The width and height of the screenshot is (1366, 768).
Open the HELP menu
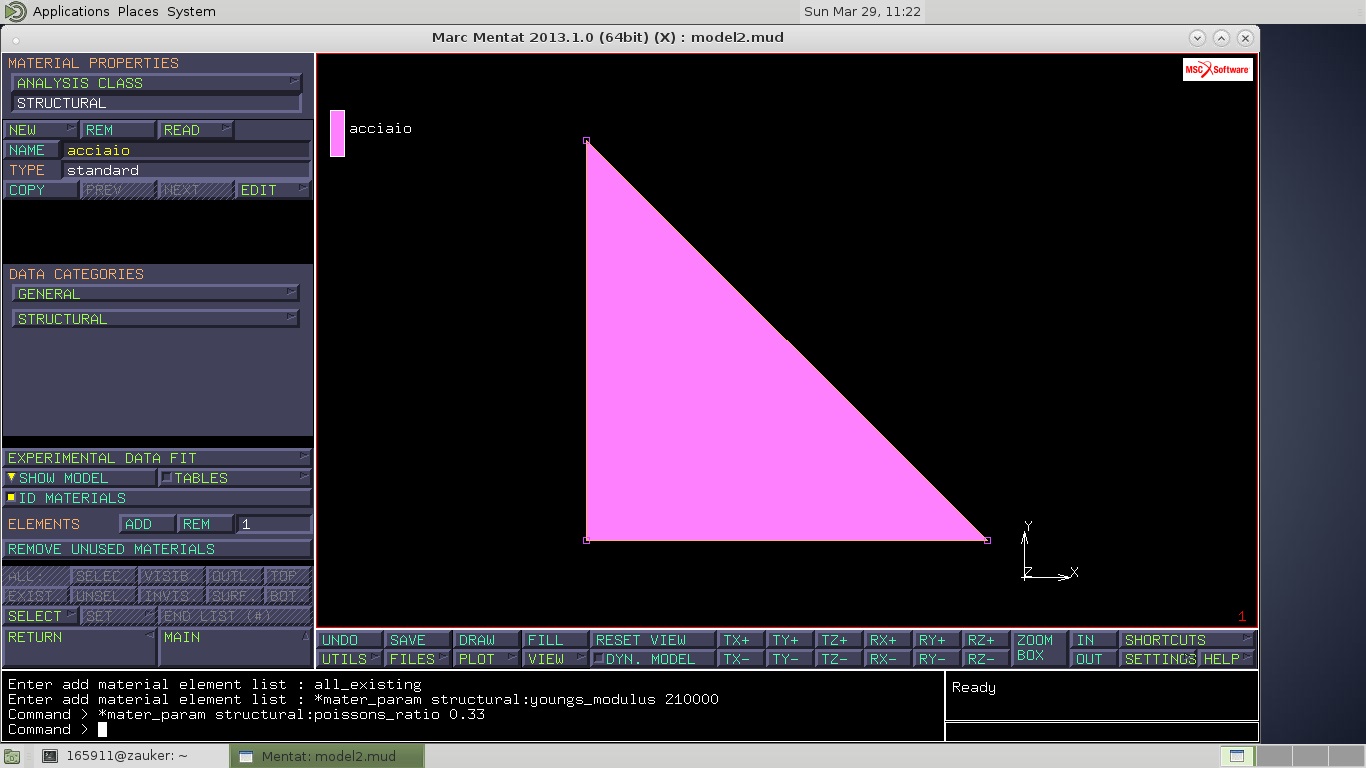[x=1228, y=659]
